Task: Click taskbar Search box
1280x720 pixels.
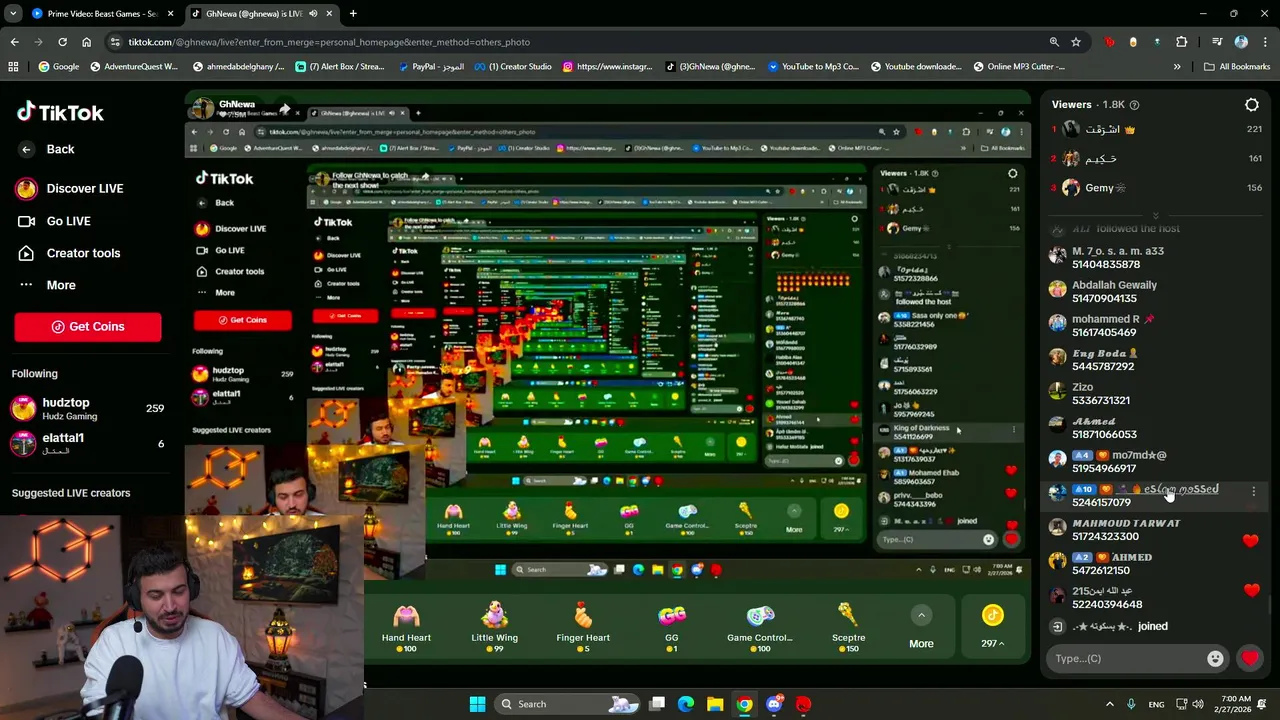Action: coord(568,704)
